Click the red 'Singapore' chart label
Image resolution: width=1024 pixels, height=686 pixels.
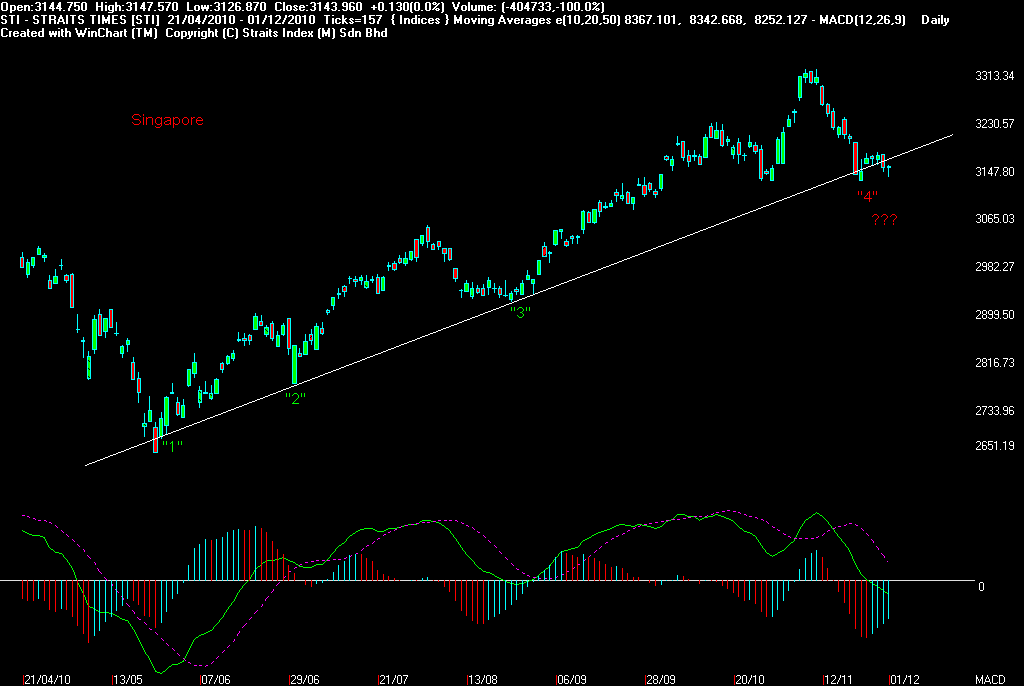pos(167,120)
